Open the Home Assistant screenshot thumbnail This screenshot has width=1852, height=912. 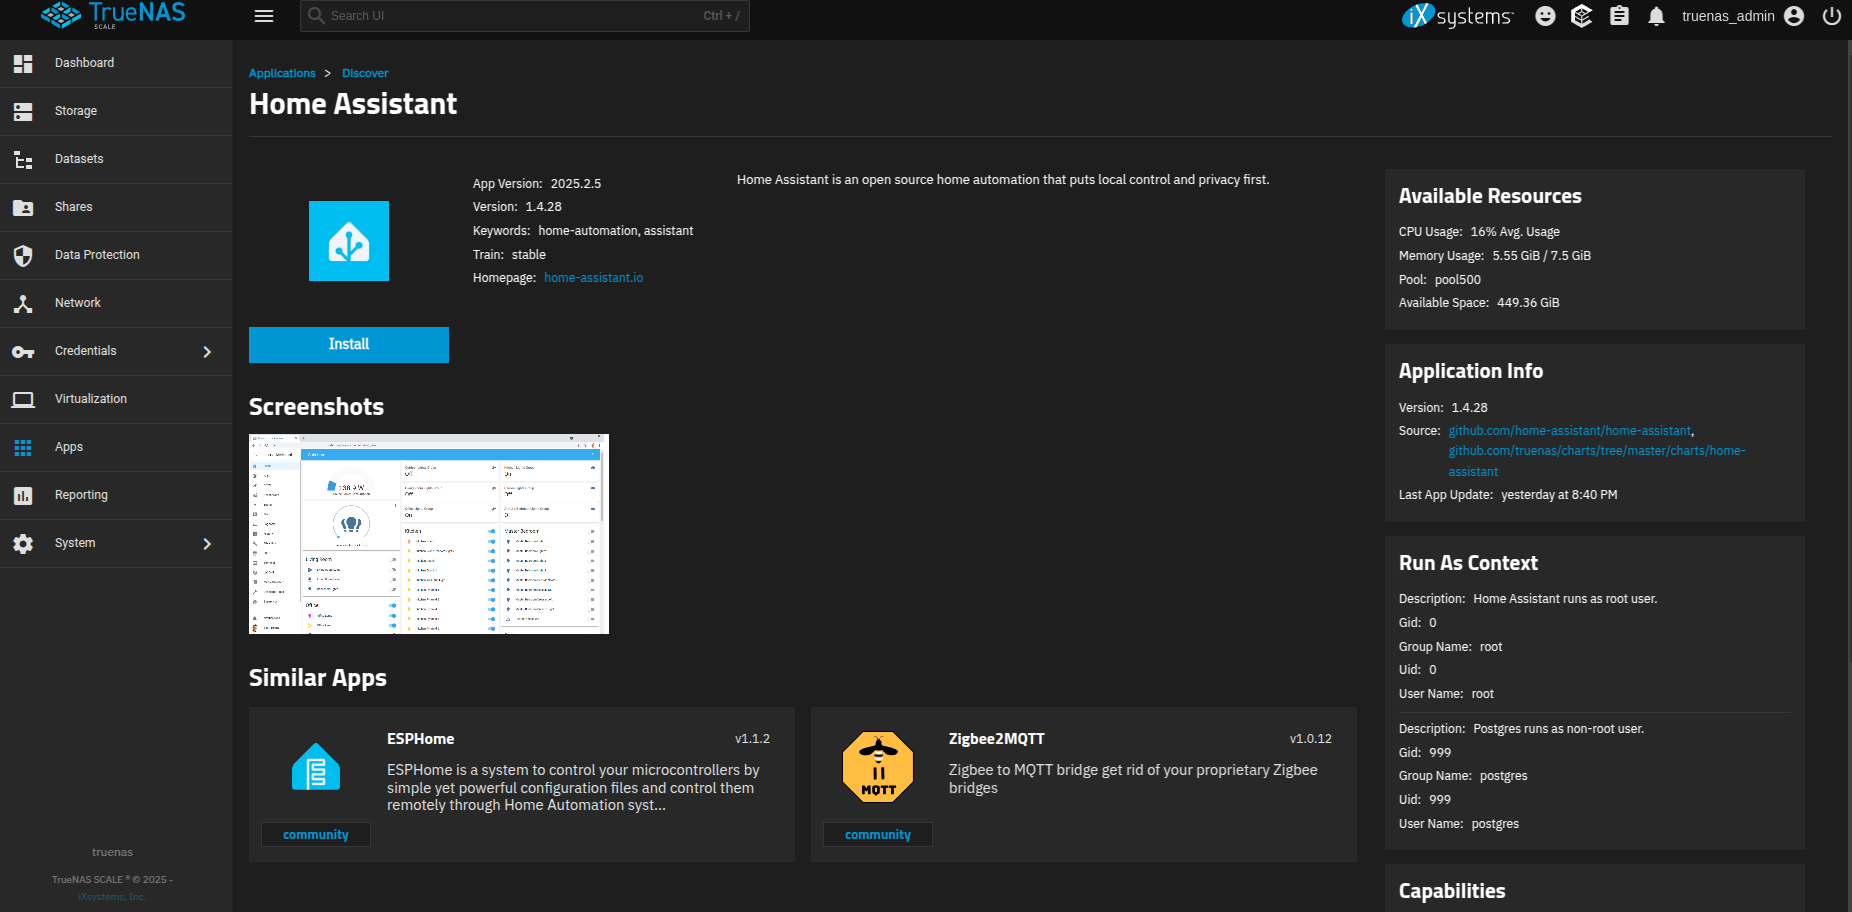429,534
